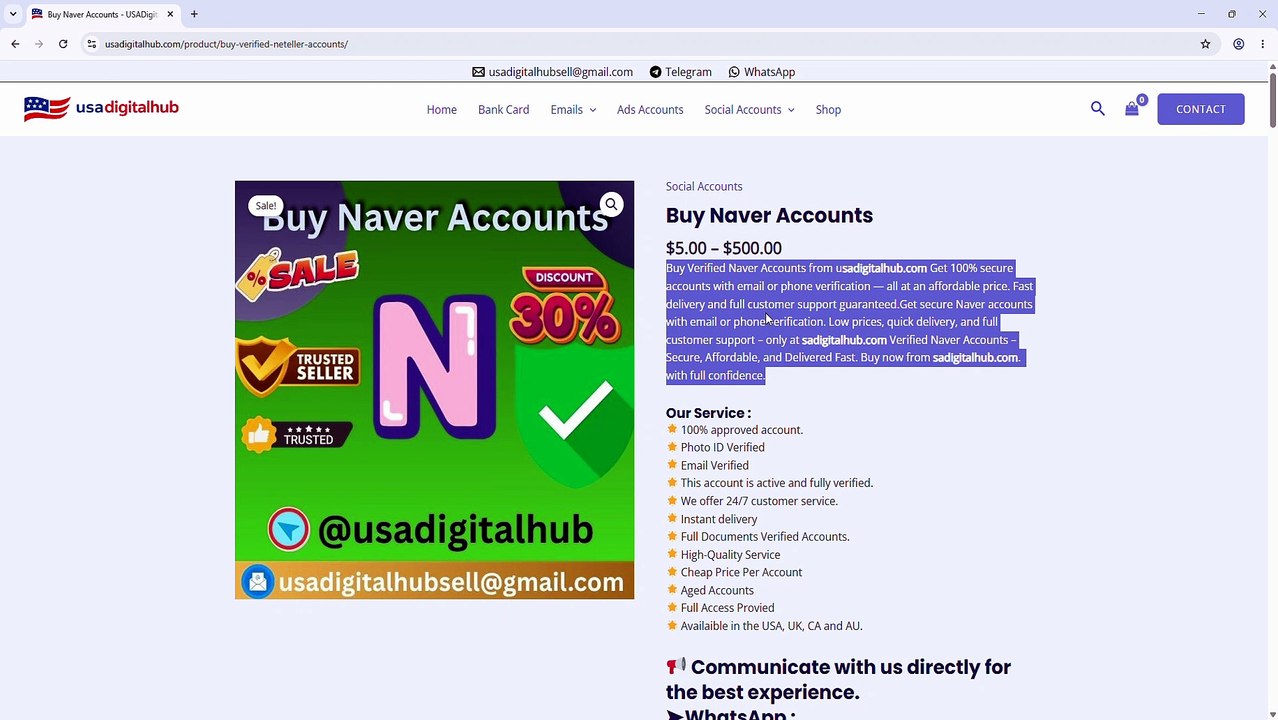Image resolution: width=1278 pixels, height=720 pixels.
Task: Click the WhatsApp link text
Action: [769, 72]
